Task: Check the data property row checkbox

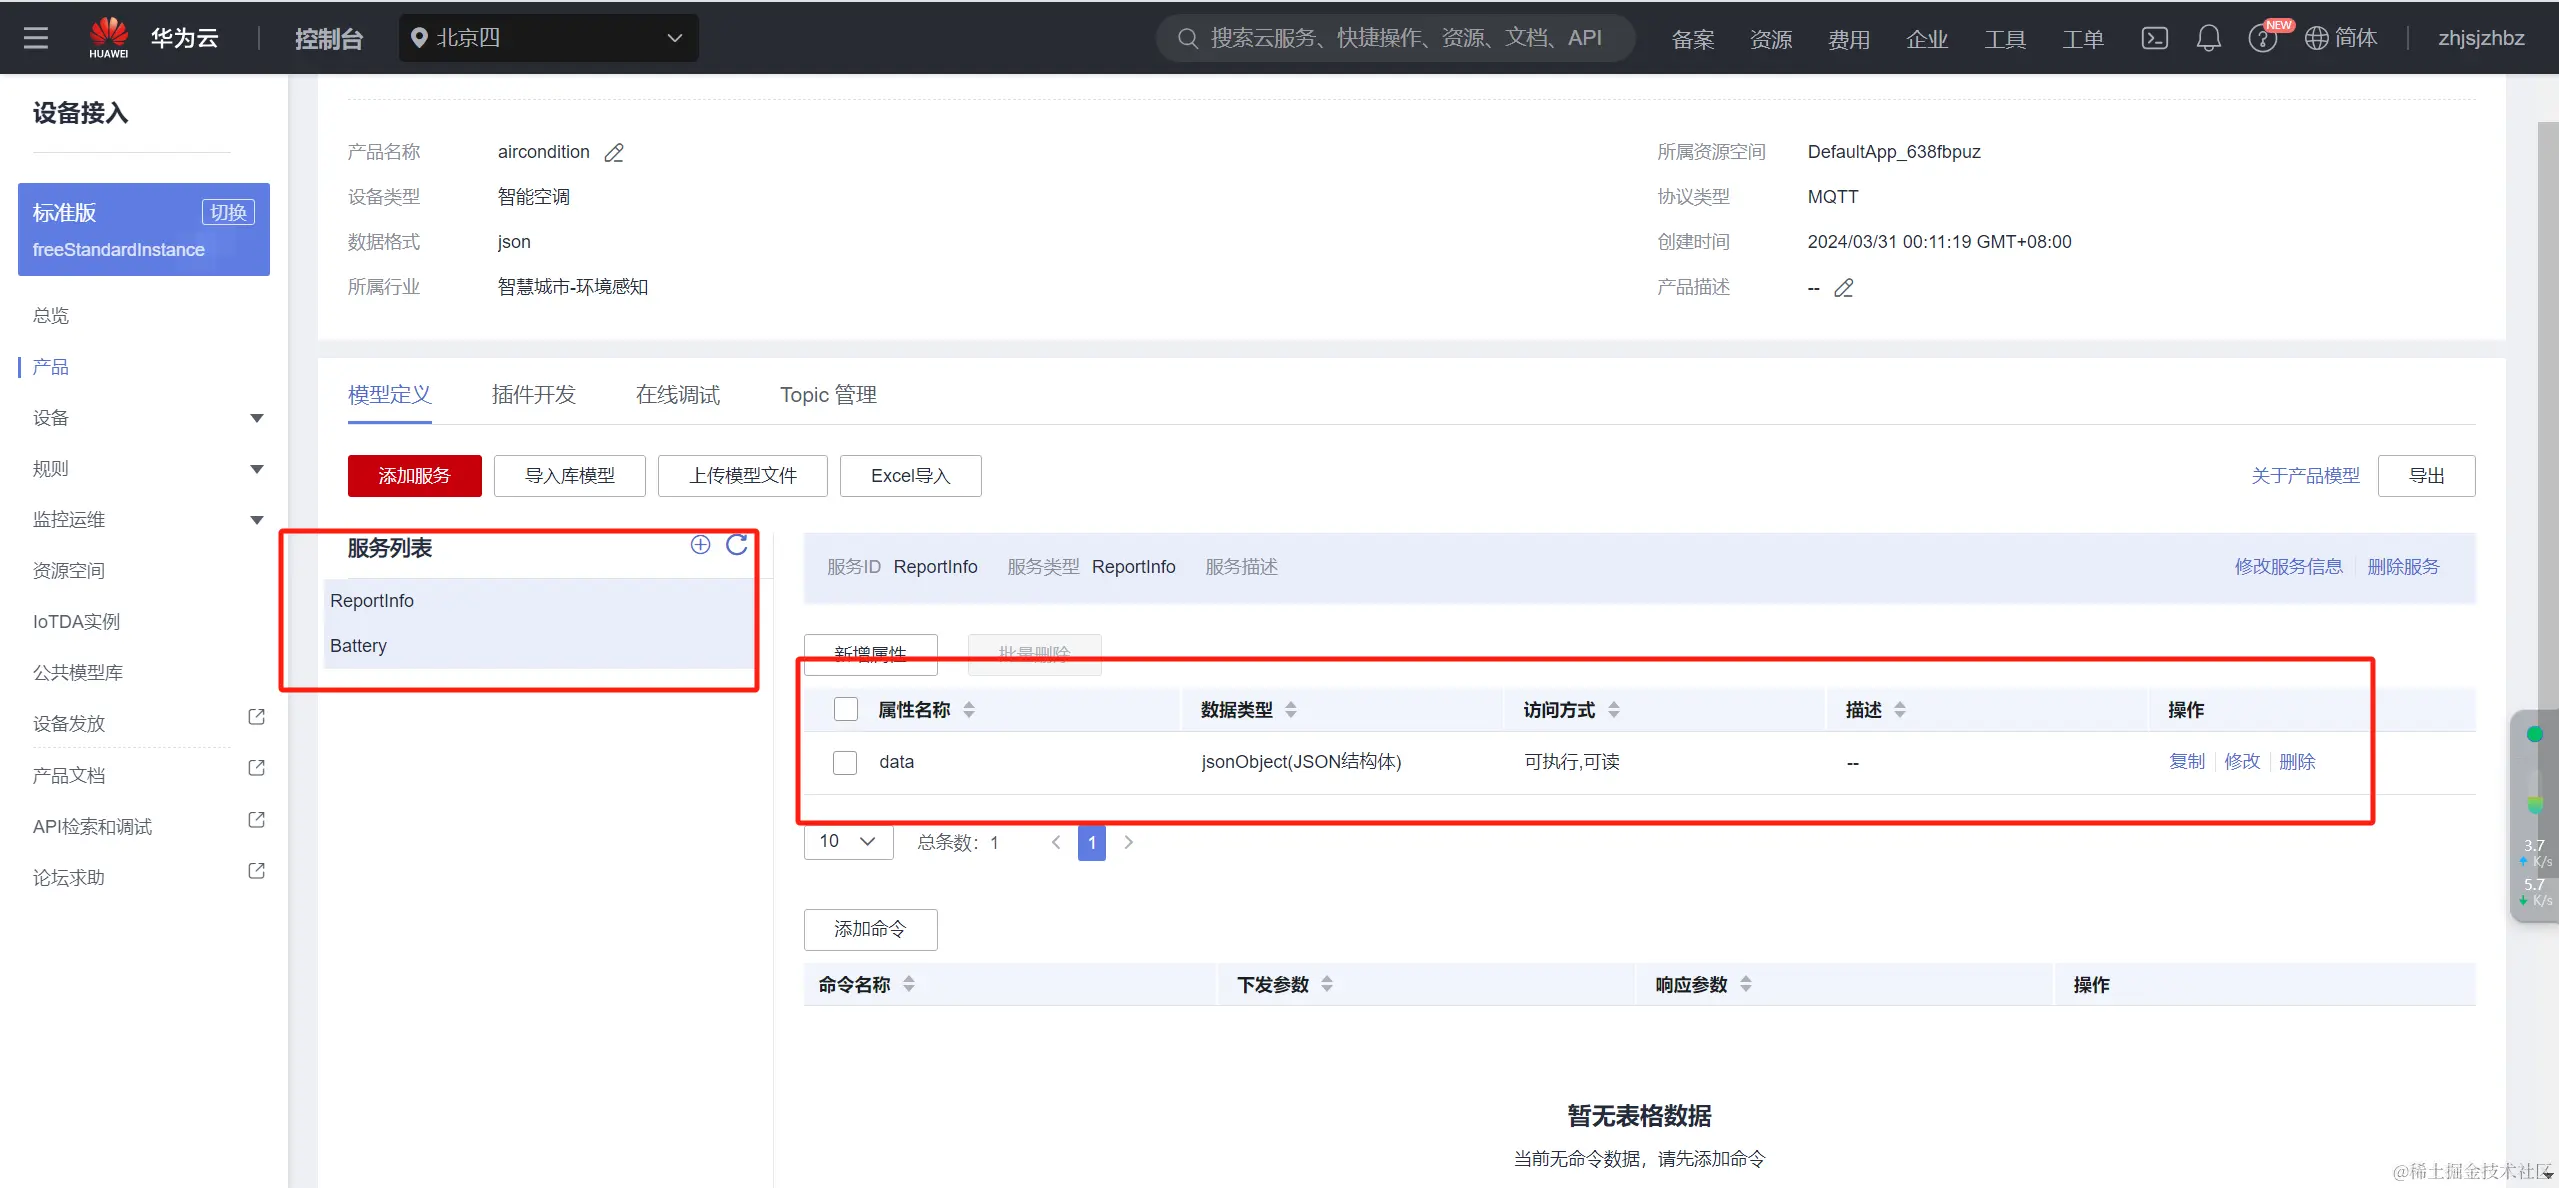Action: pos(845,762)
